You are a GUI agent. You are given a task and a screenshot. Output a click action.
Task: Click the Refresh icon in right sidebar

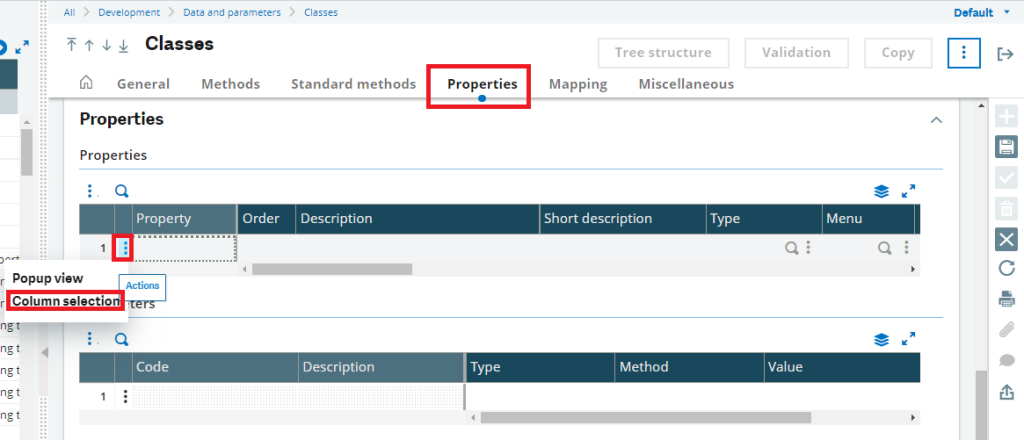(1006, 268)
